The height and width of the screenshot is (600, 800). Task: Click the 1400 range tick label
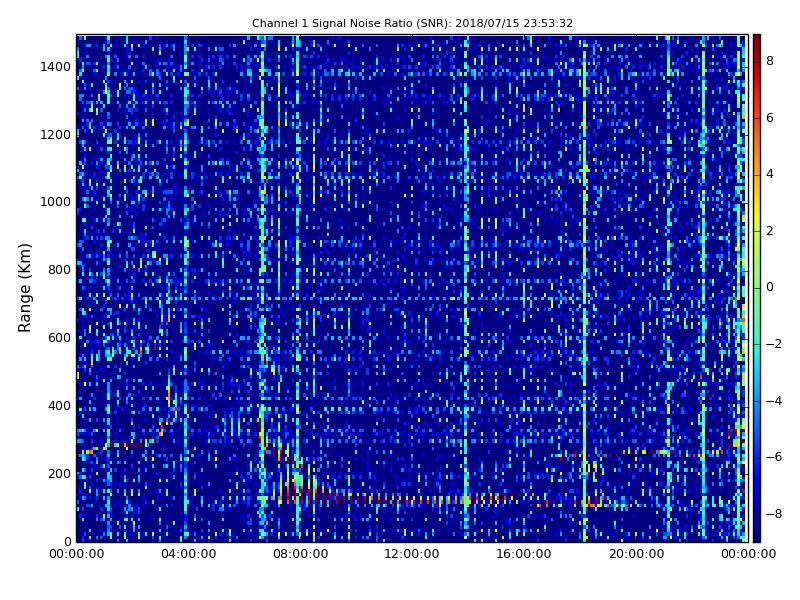coord(56,67)
